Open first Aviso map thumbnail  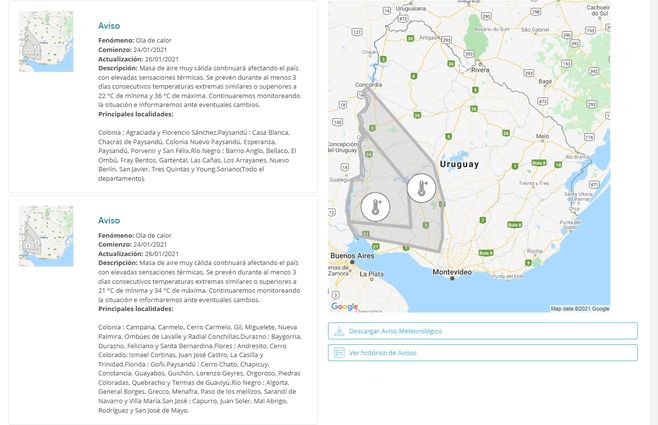46,41
